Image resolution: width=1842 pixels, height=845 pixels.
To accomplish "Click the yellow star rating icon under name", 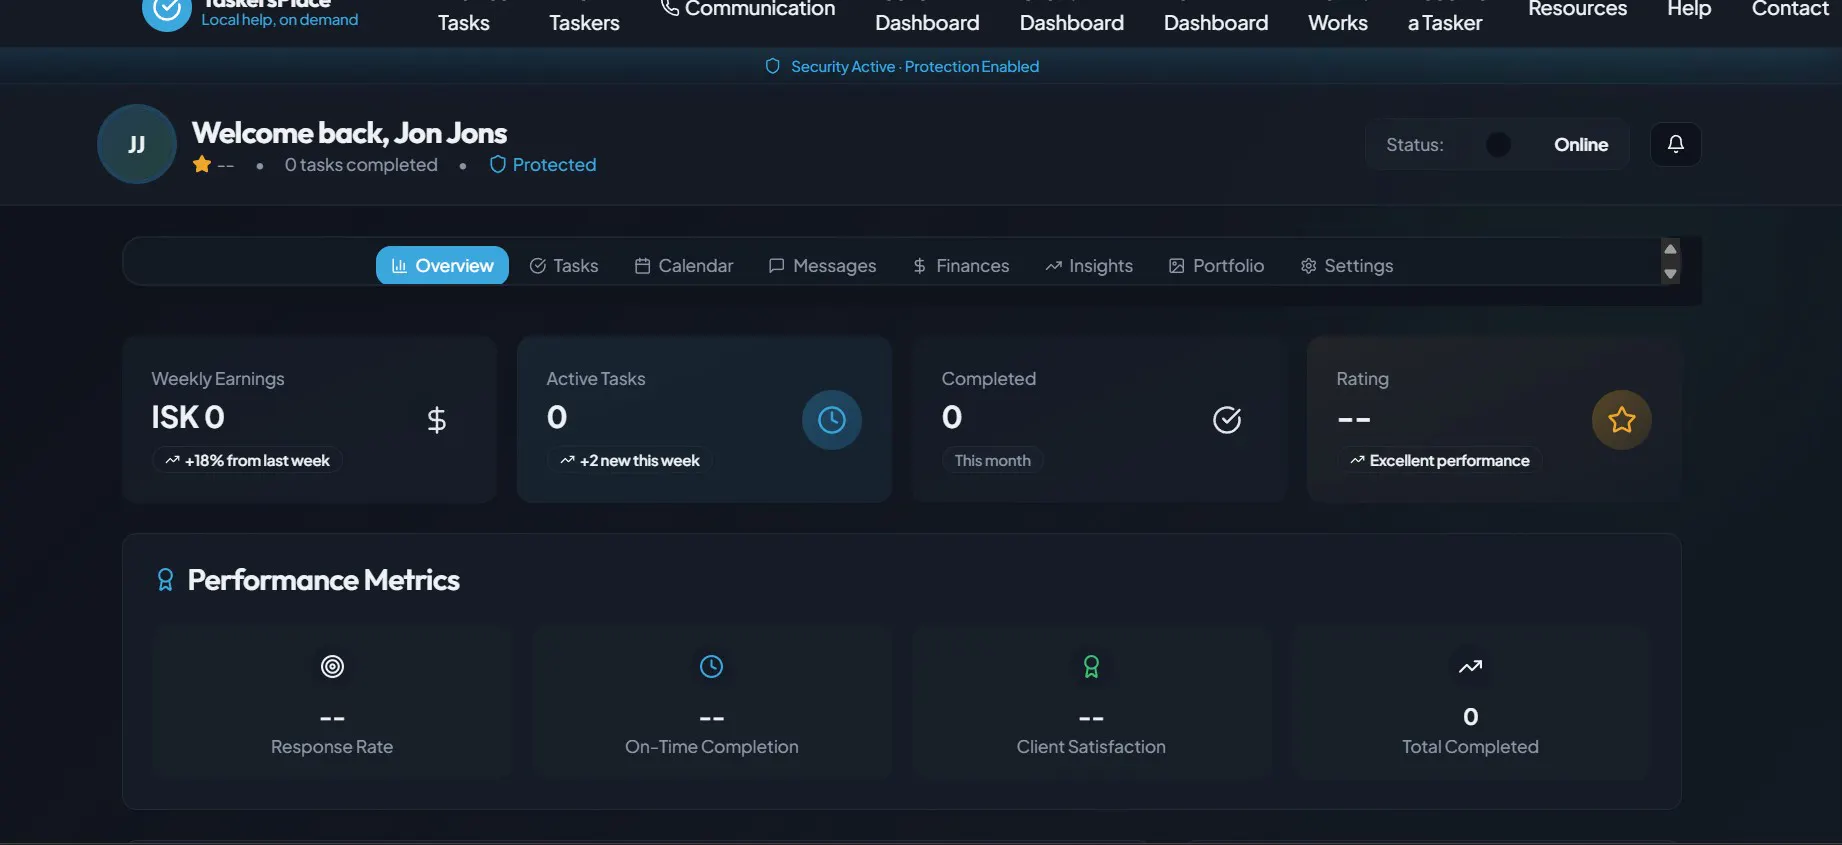I will pos(202,164).
